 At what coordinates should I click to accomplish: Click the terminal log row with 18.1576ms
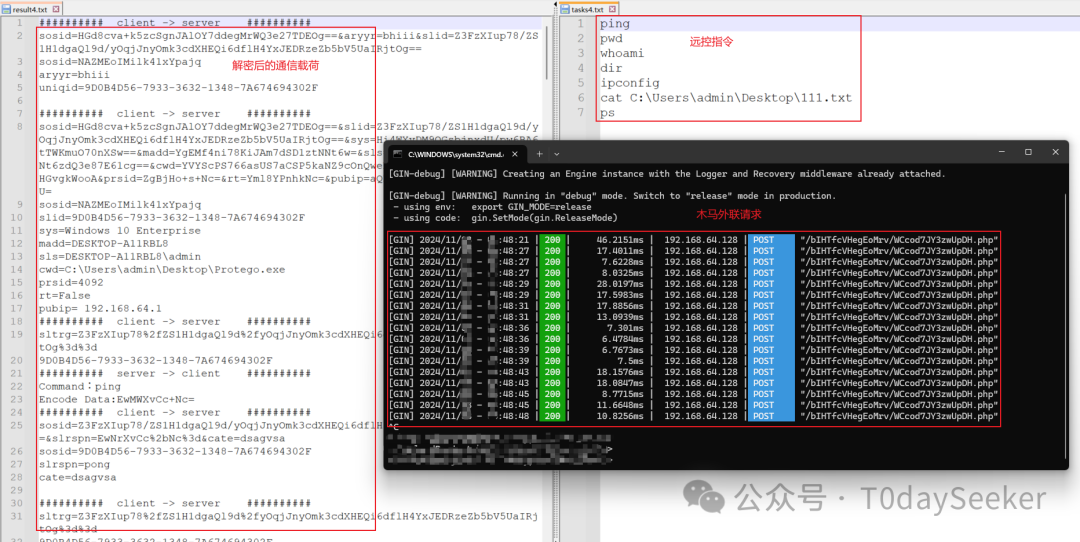(694, 372)
